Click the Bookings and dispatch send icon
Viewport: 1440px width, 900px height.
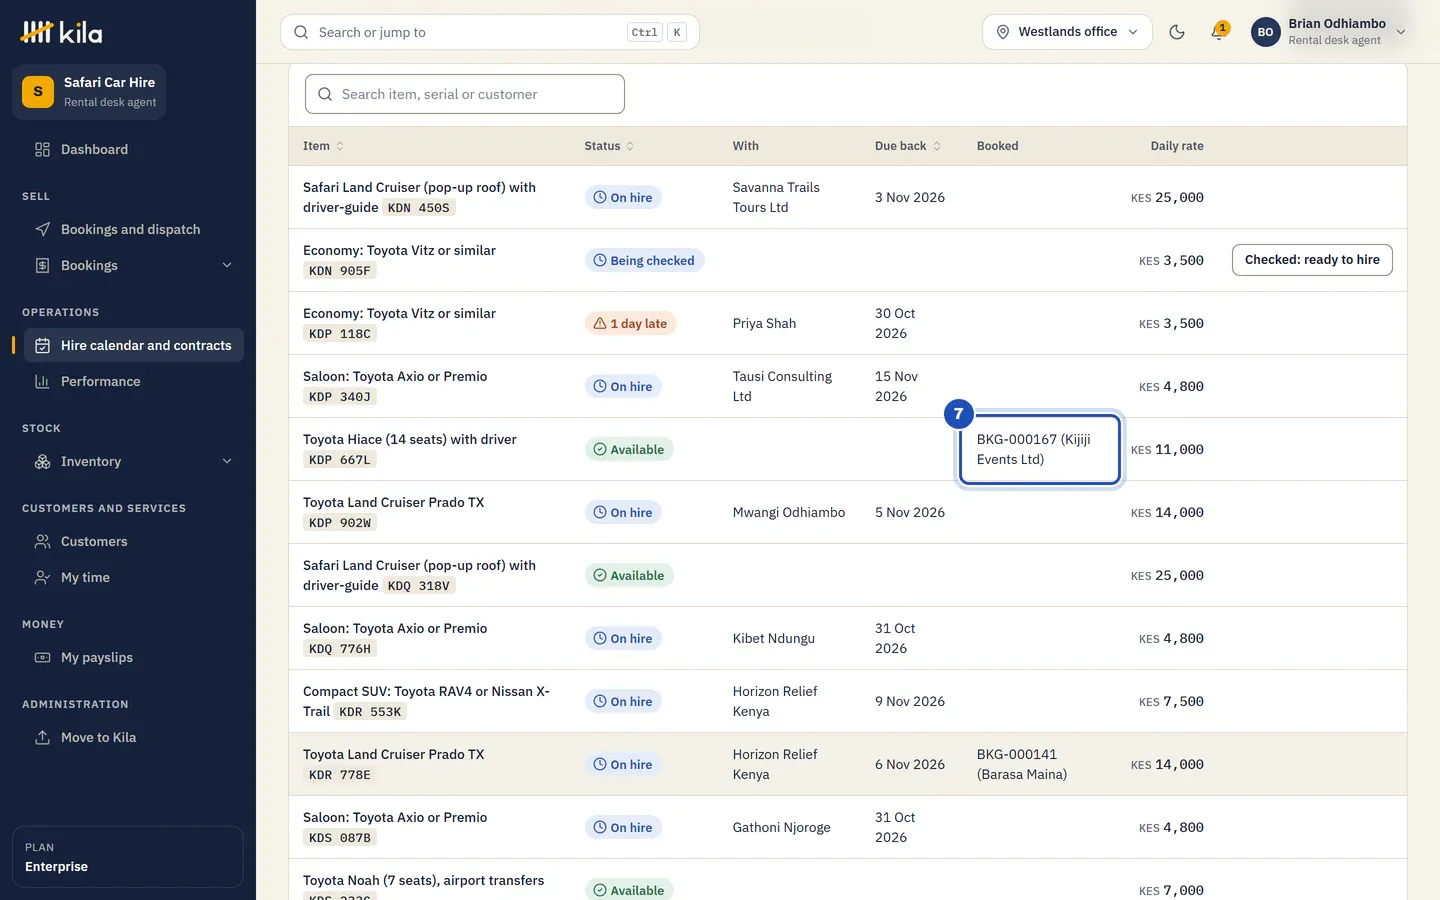click(x=42, y=230)
